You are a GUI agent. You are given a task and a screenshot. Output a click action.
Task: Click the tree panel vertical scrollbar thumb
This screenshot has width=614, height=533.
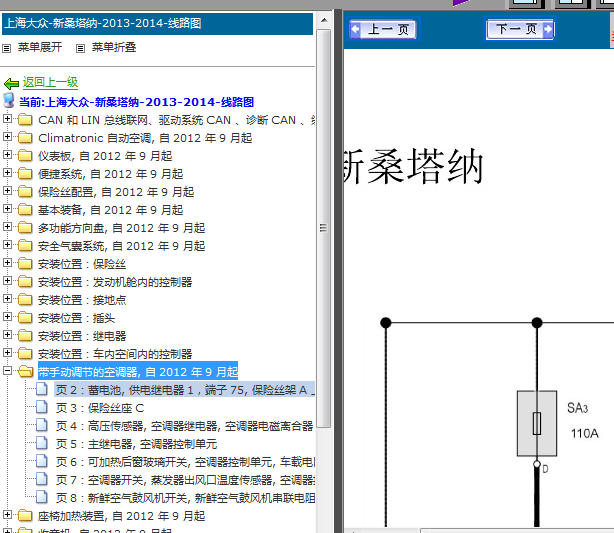tap(323, 228)
